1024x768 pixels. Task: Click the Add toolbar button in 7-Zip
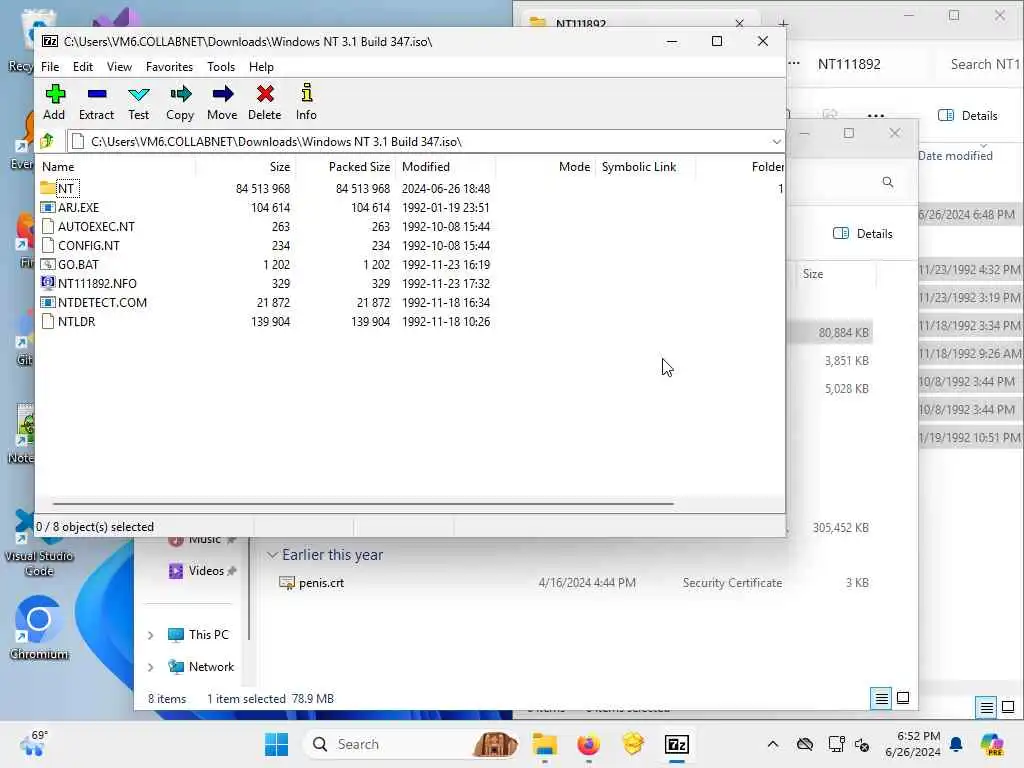[x=54, y=103]
